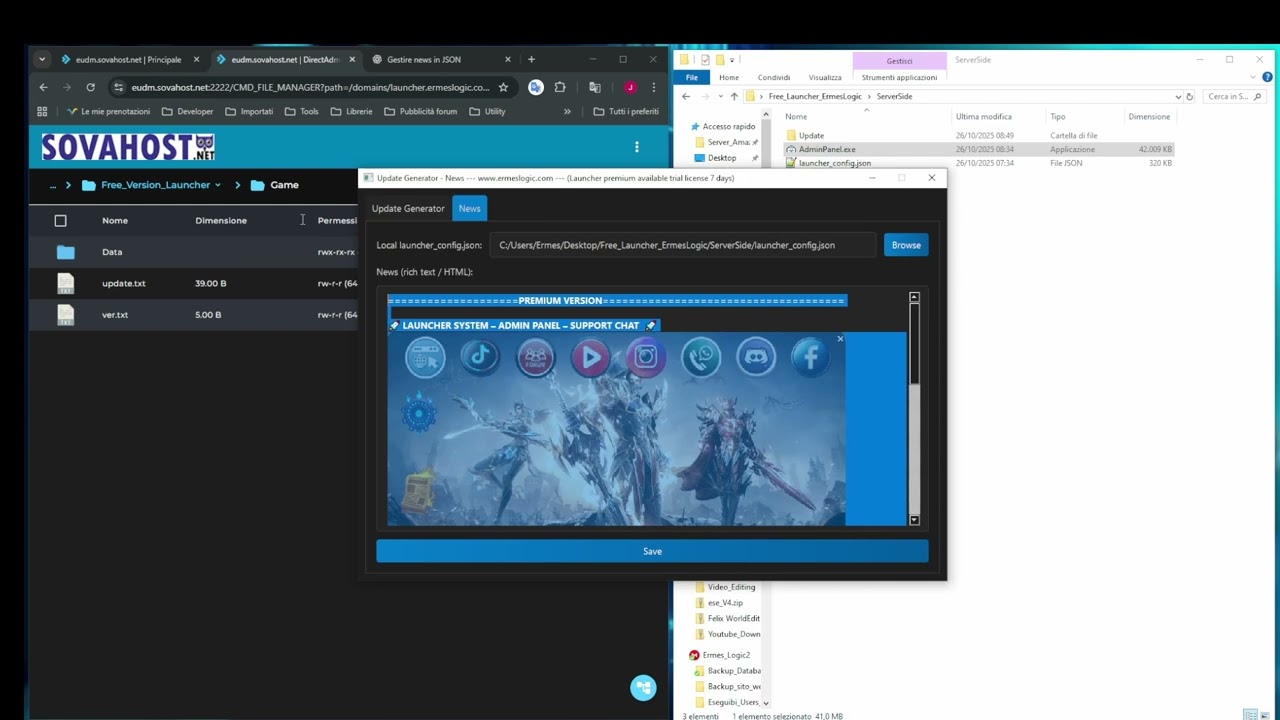Select the News tab
The width and height of the screenshot is (1280, 720).
(x=469, y=208)
